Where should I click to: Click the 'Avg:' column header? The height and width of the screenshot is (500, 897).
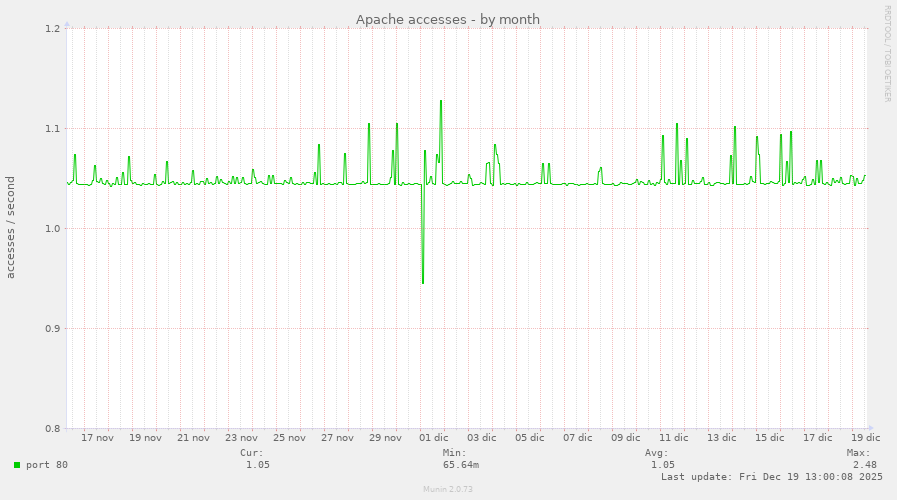point(657,453)
